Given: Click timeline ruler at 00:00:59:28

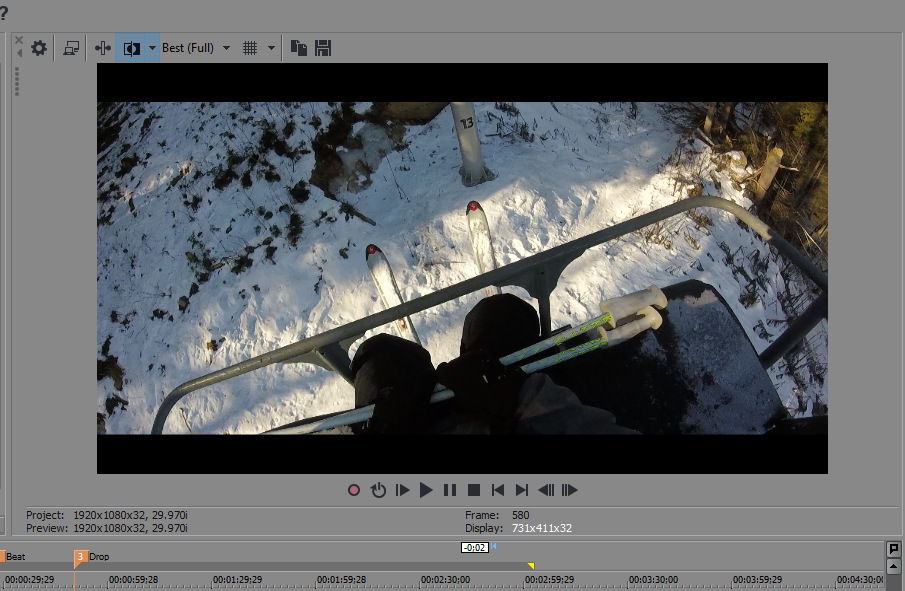Looking at the screenshot, I should pos(133,579).
